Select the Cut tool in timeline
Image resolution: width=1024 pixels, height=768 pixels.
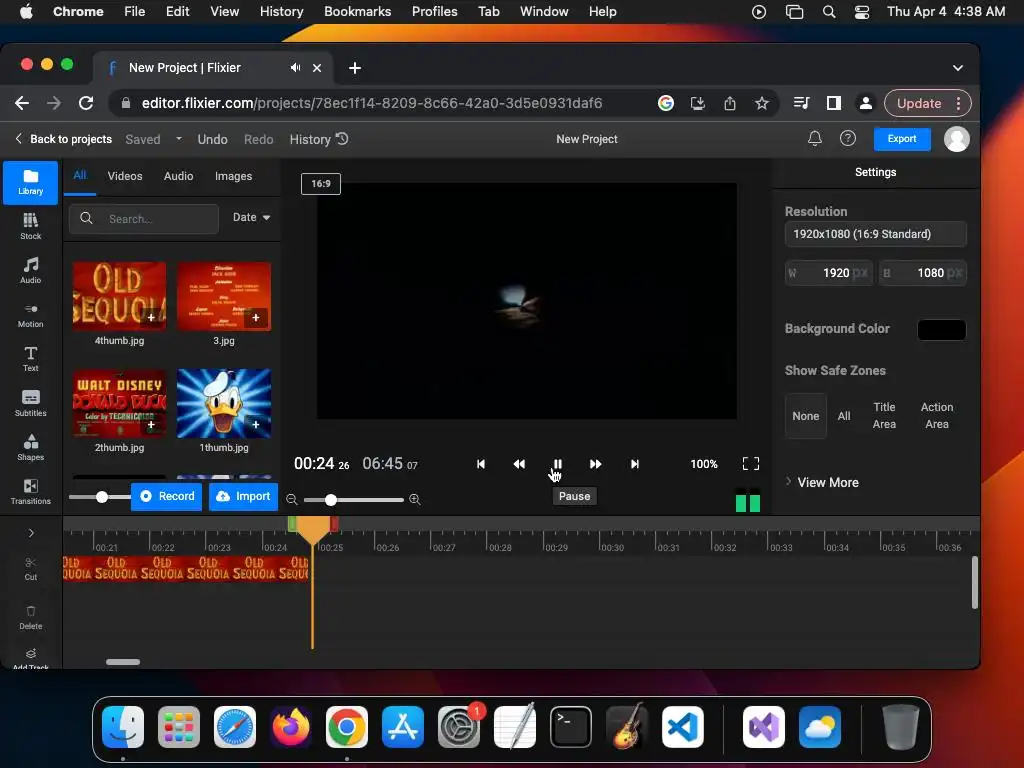31,569
